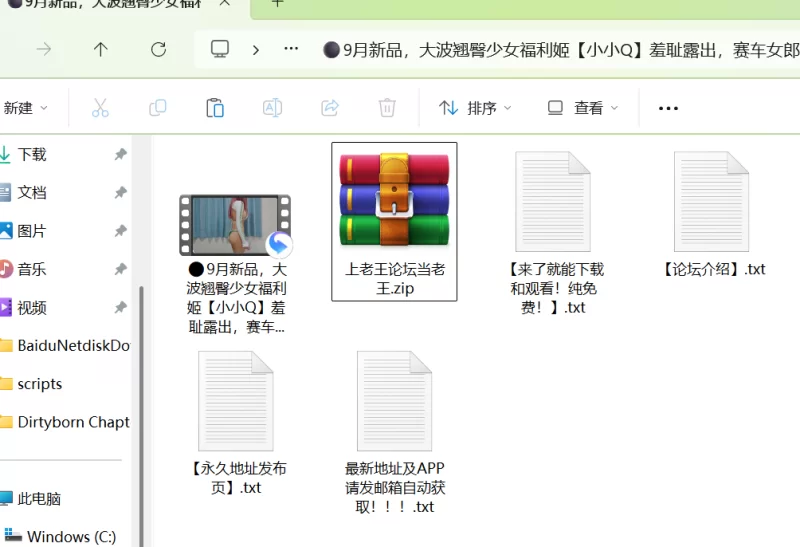Click the Rename icon in toolbar

(x=272, y=108)
